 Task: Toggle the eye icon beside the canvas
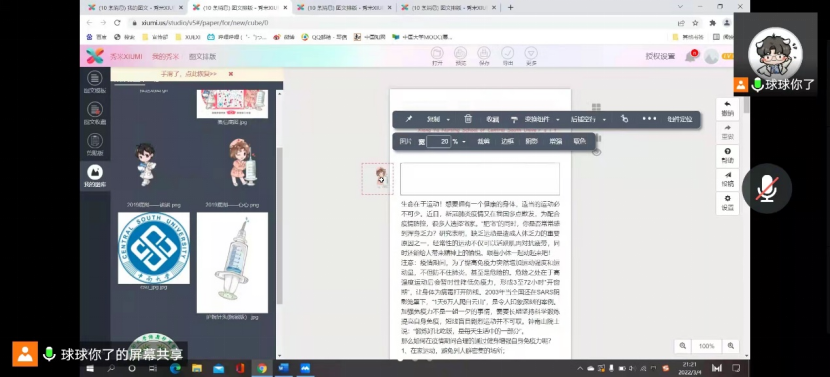(x=597, y=152)
